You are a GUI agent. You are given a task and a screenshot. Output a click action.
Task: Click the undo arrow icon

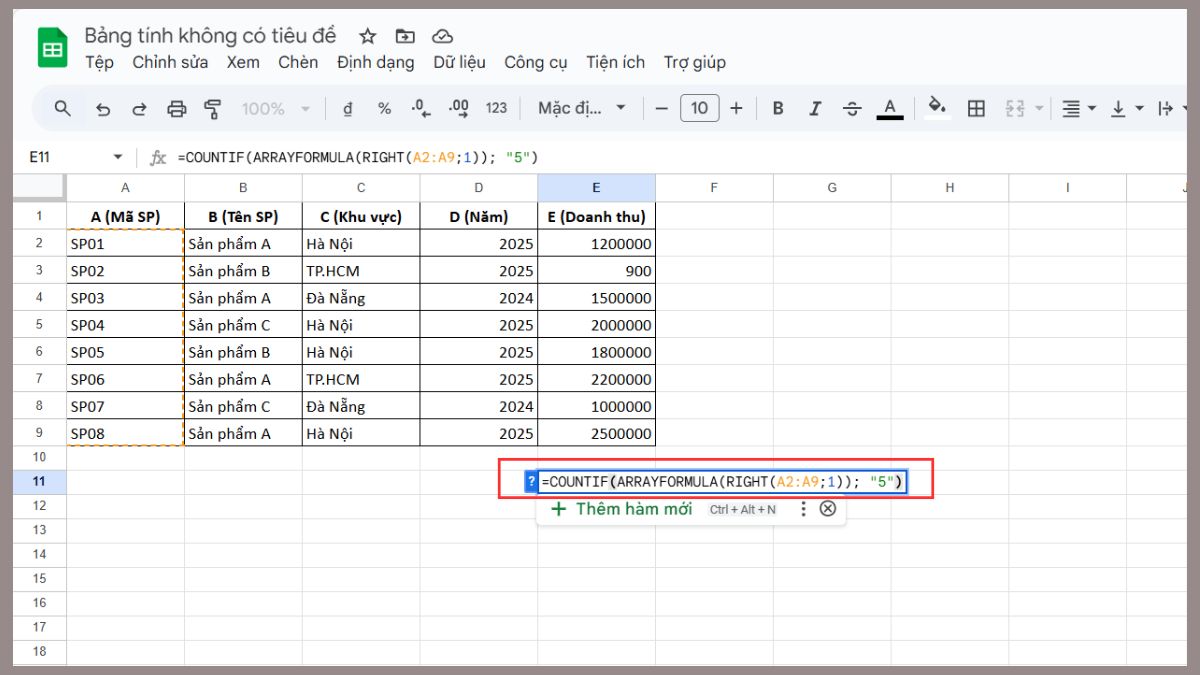102,109
